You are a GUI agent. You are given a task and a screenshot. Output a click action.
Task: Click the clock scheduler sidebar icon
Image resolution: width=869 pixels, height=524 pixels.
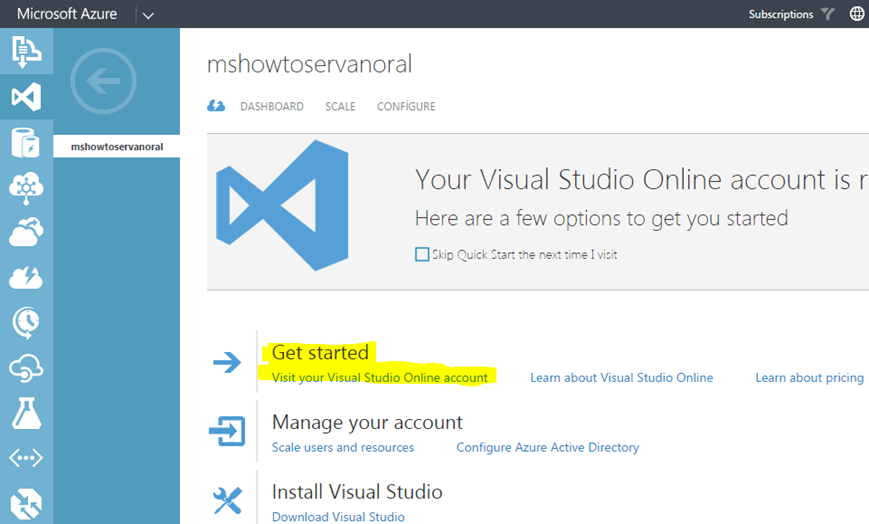pos(26,322)
